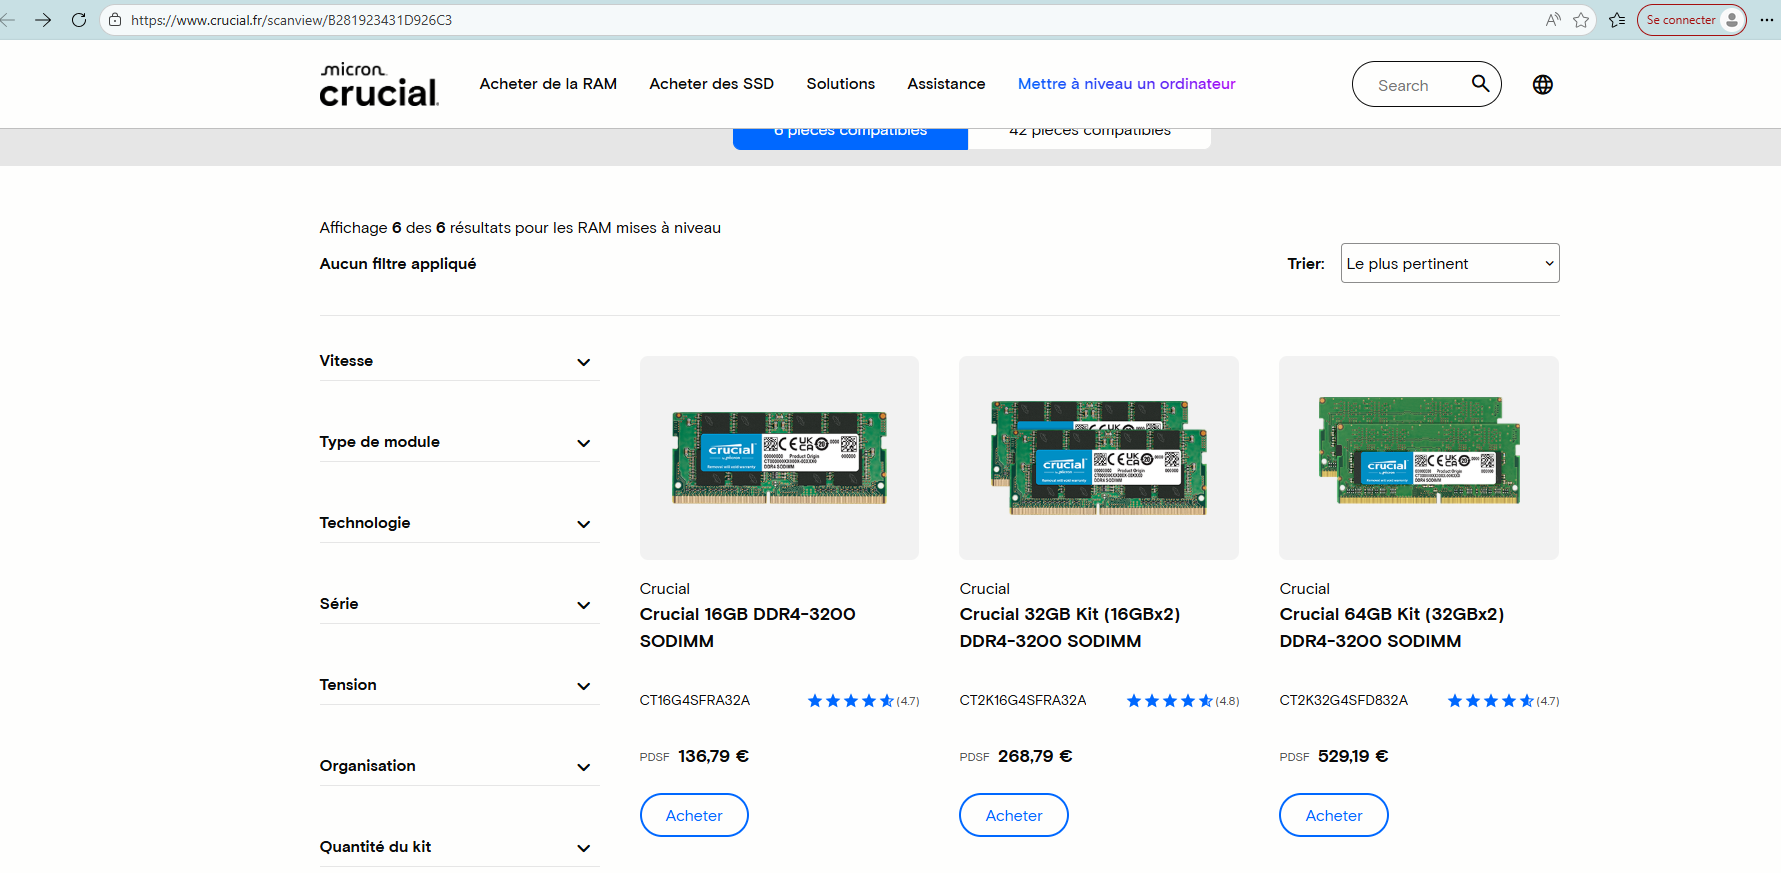This screenshot has height=873, width=1781.
Task: Click the Crucial by Micron logo
Action: pos(379,85)
